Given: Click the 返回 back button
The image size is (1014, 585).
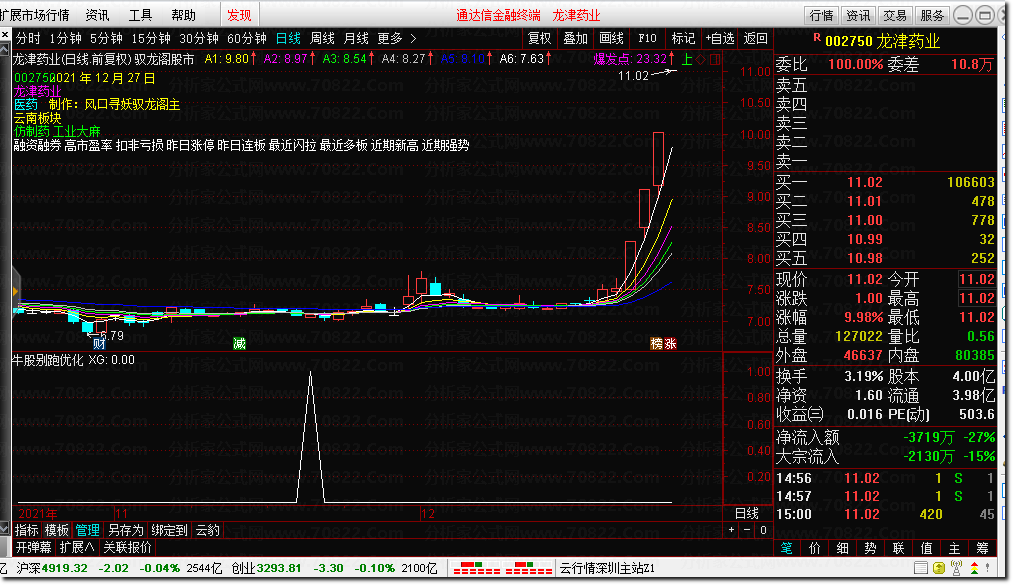Looking at the screenshot, I should click(x=755, y=39).
